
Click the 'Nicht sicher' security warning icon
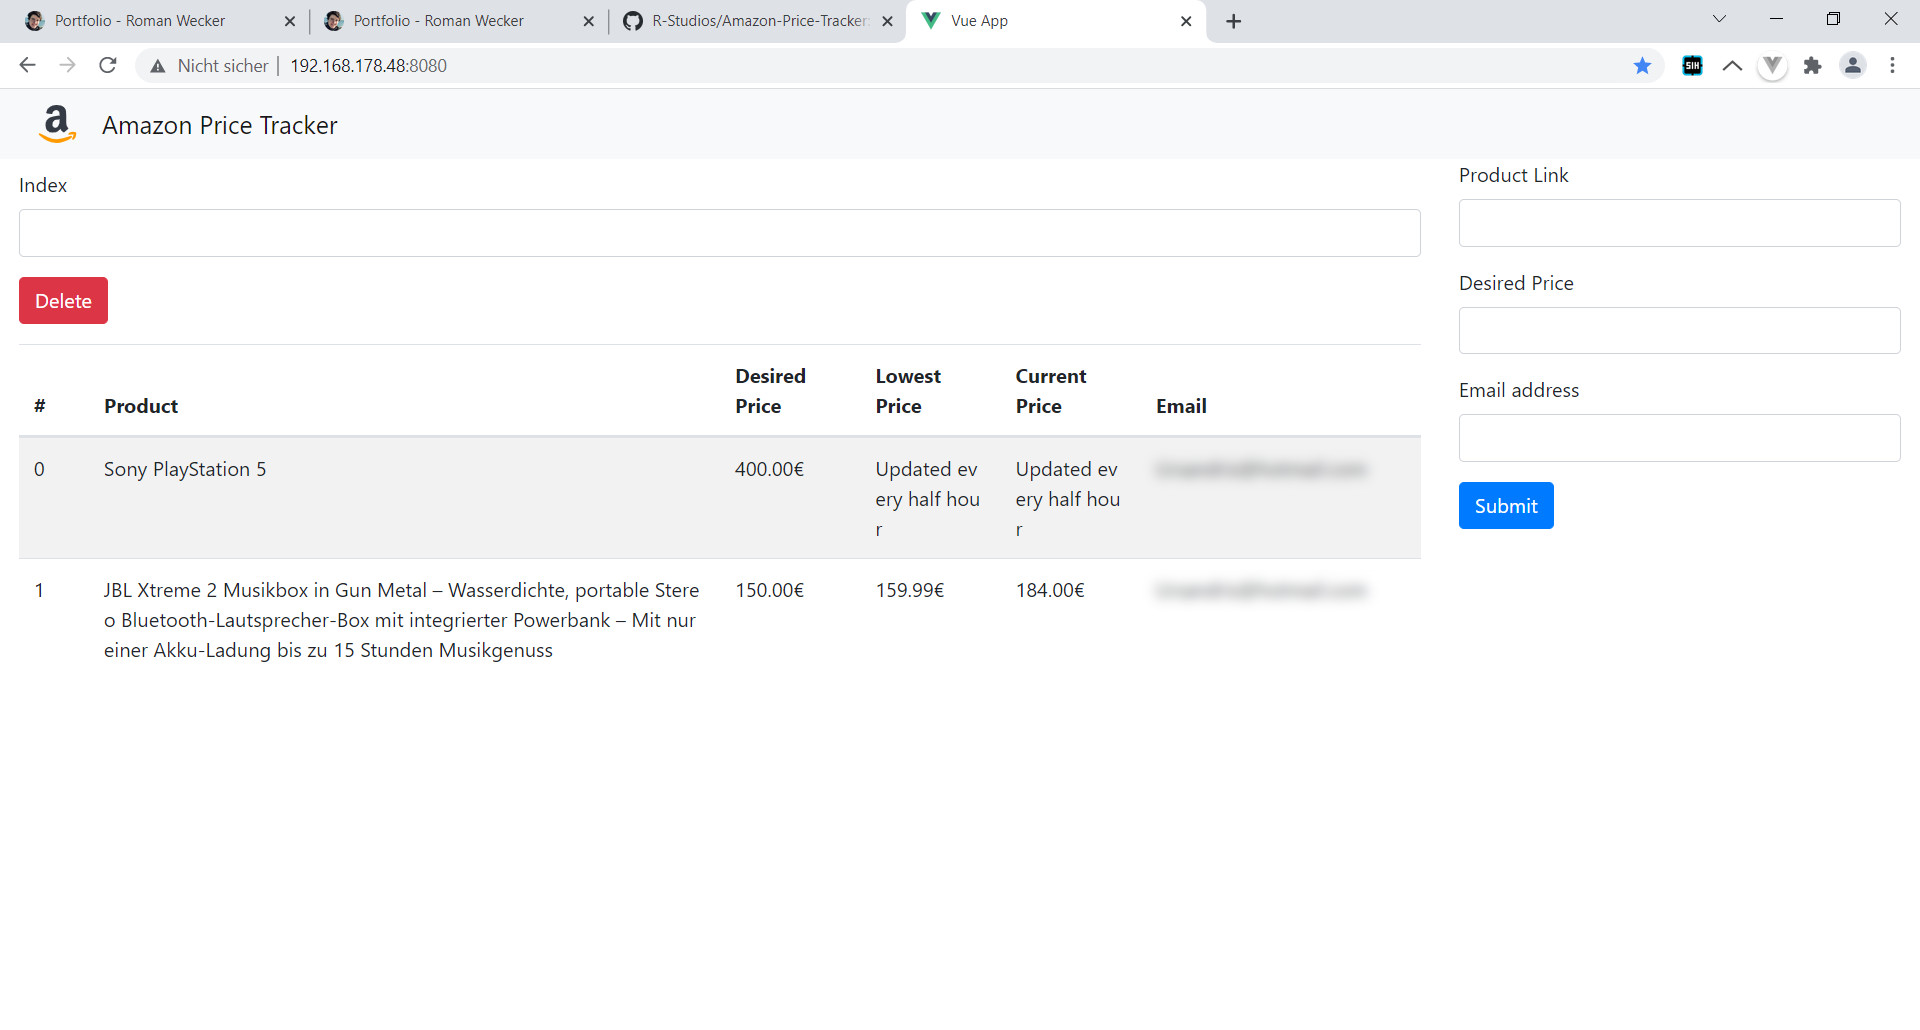click(x=158, y=66)
